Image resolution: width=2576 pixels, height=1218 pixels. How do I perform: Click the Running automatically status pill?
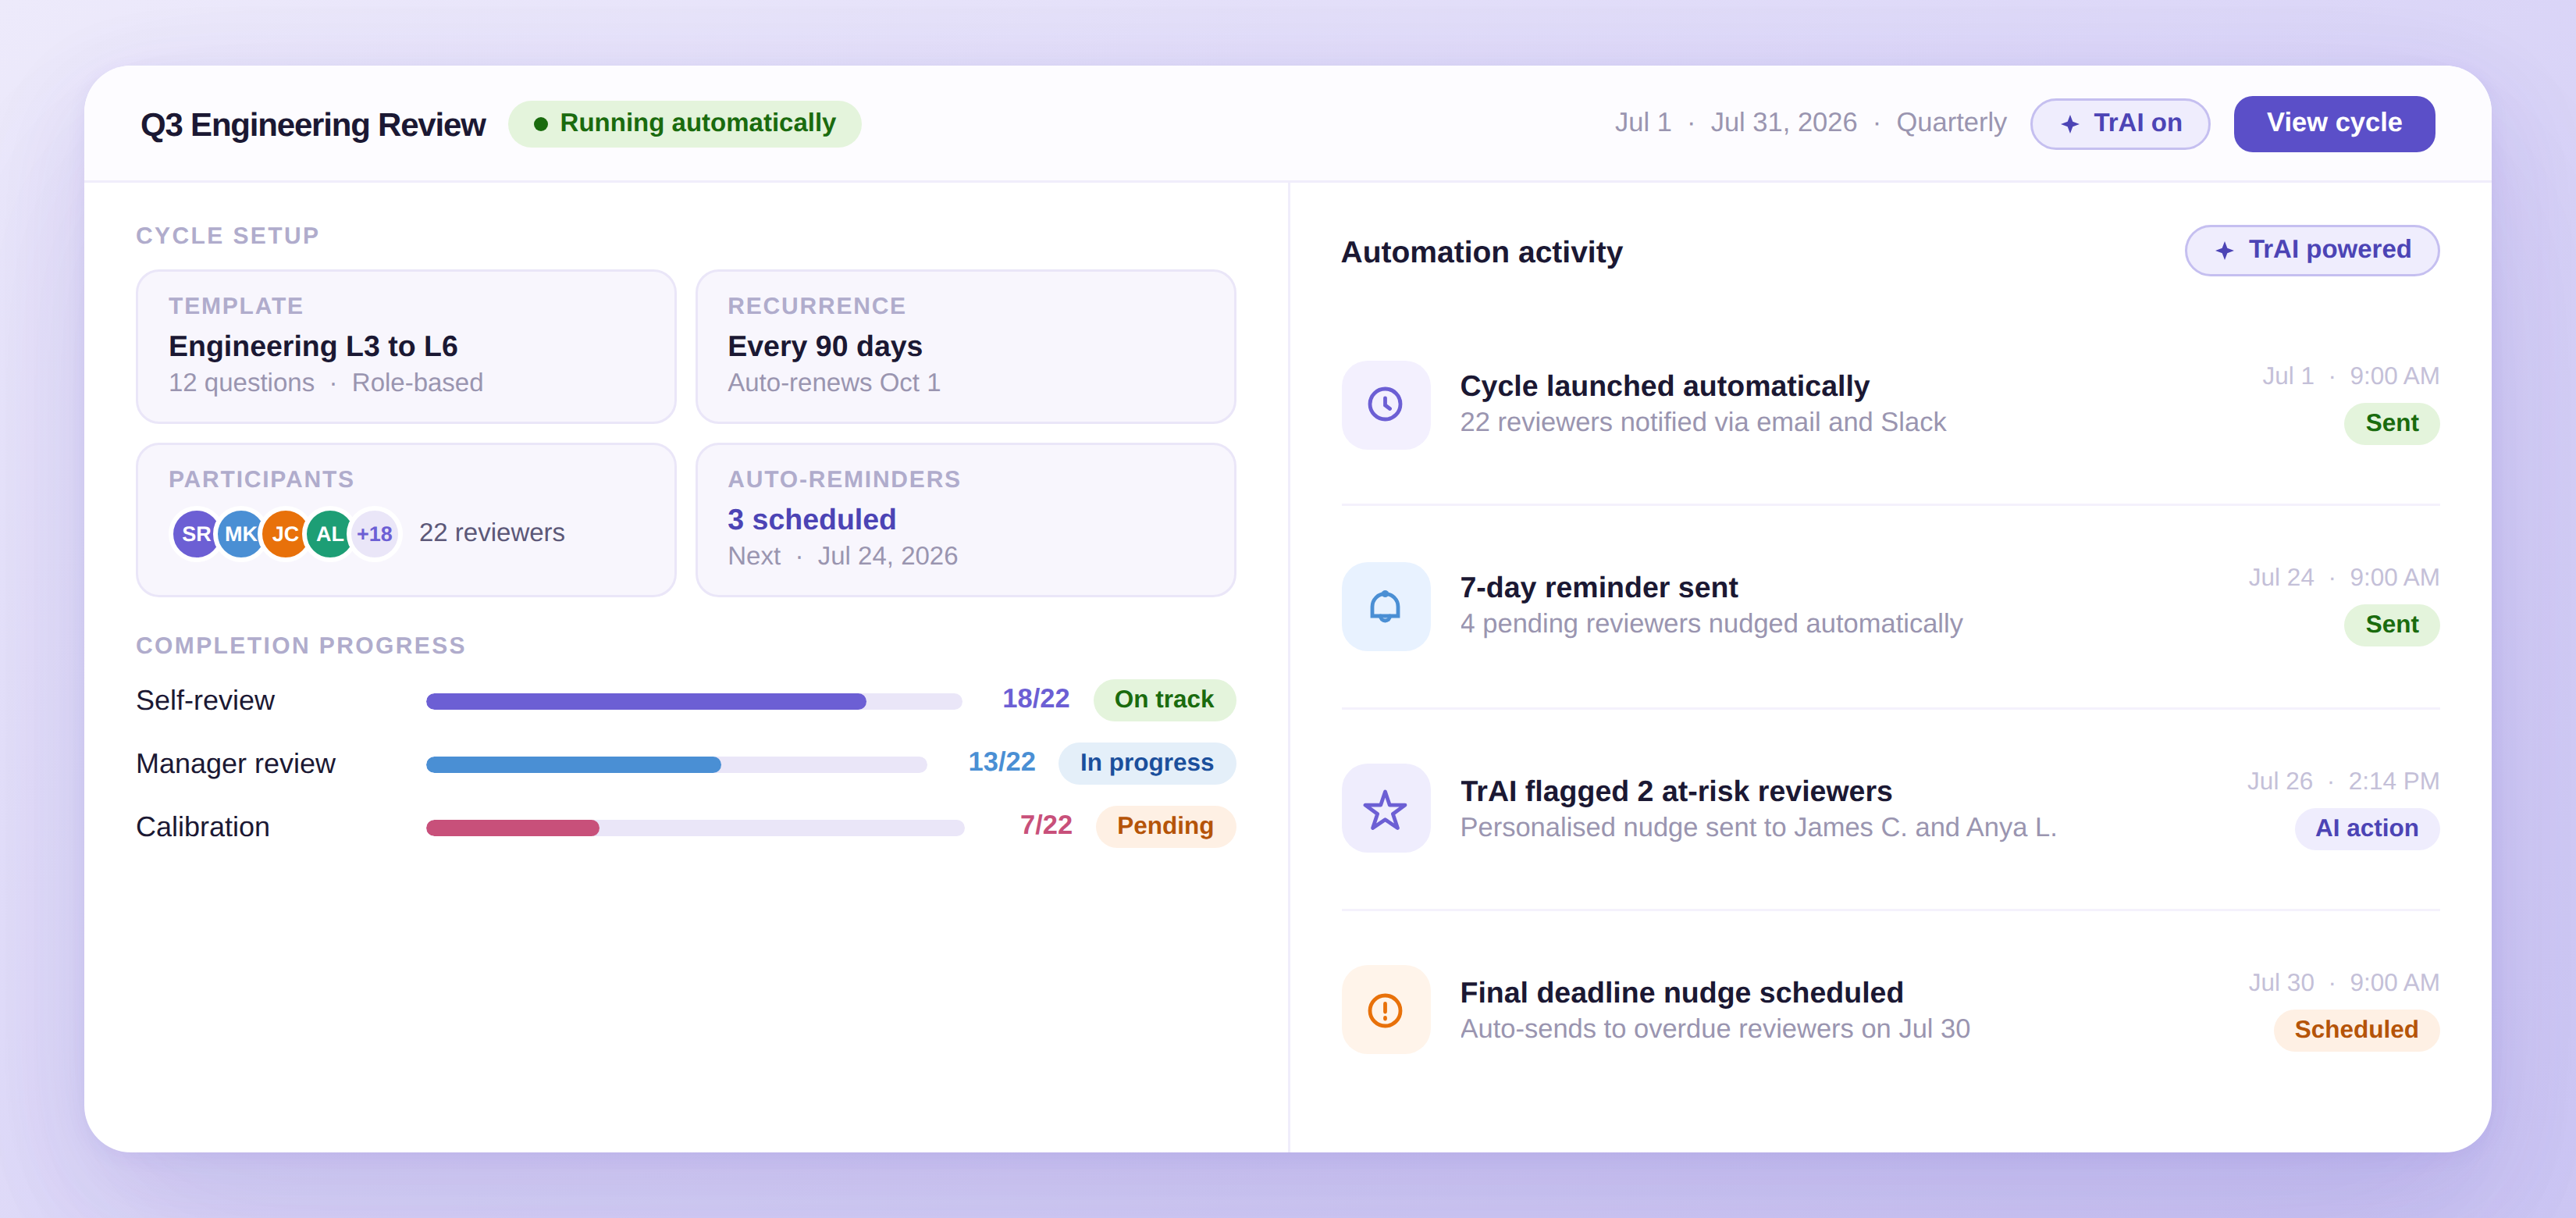684,123
